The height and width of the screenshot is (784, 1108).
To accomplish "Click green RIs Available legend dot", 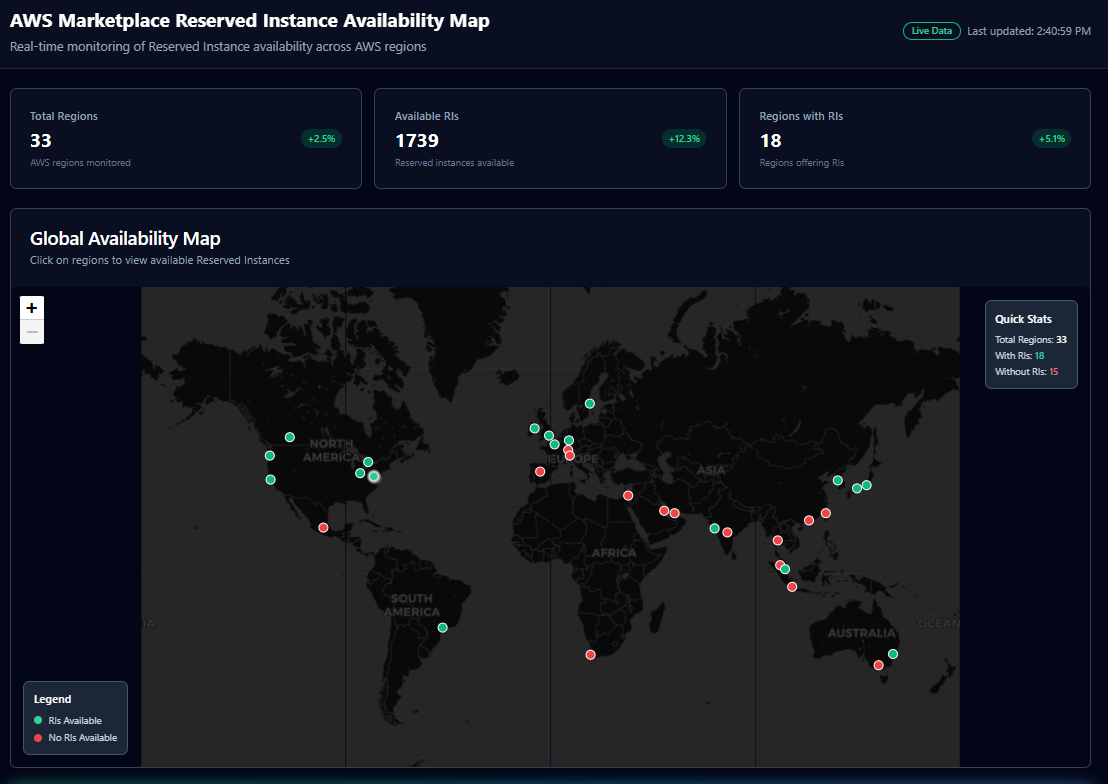I will [x=38, y=720].
